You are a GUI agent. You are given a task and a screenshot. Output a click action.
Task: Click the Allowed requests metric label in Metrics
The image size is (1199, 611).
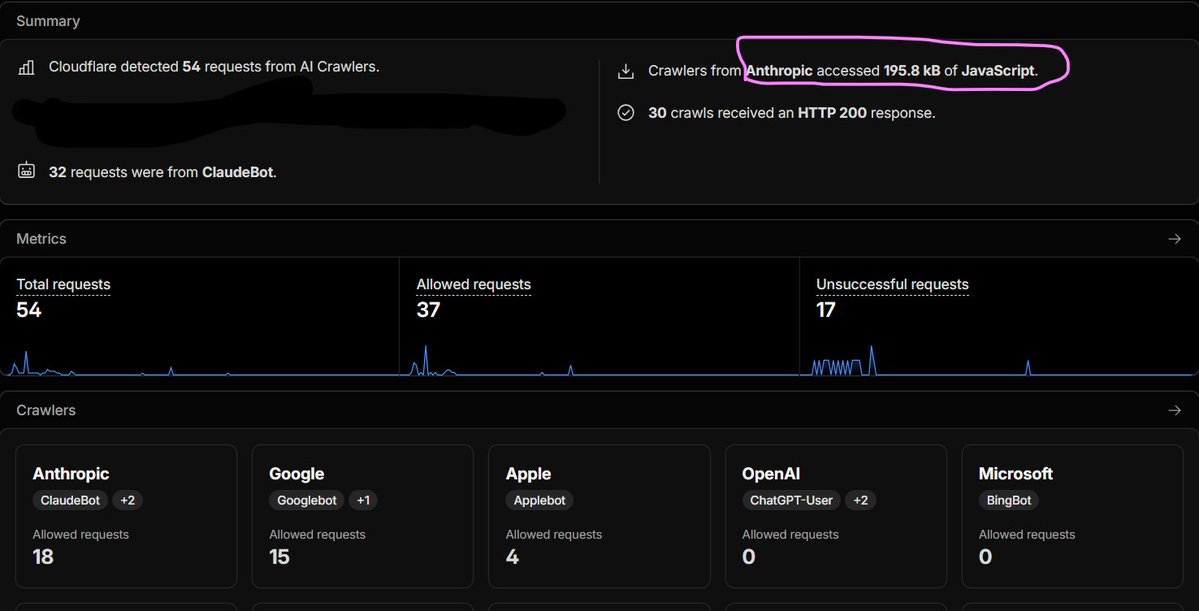coord(473,284)
